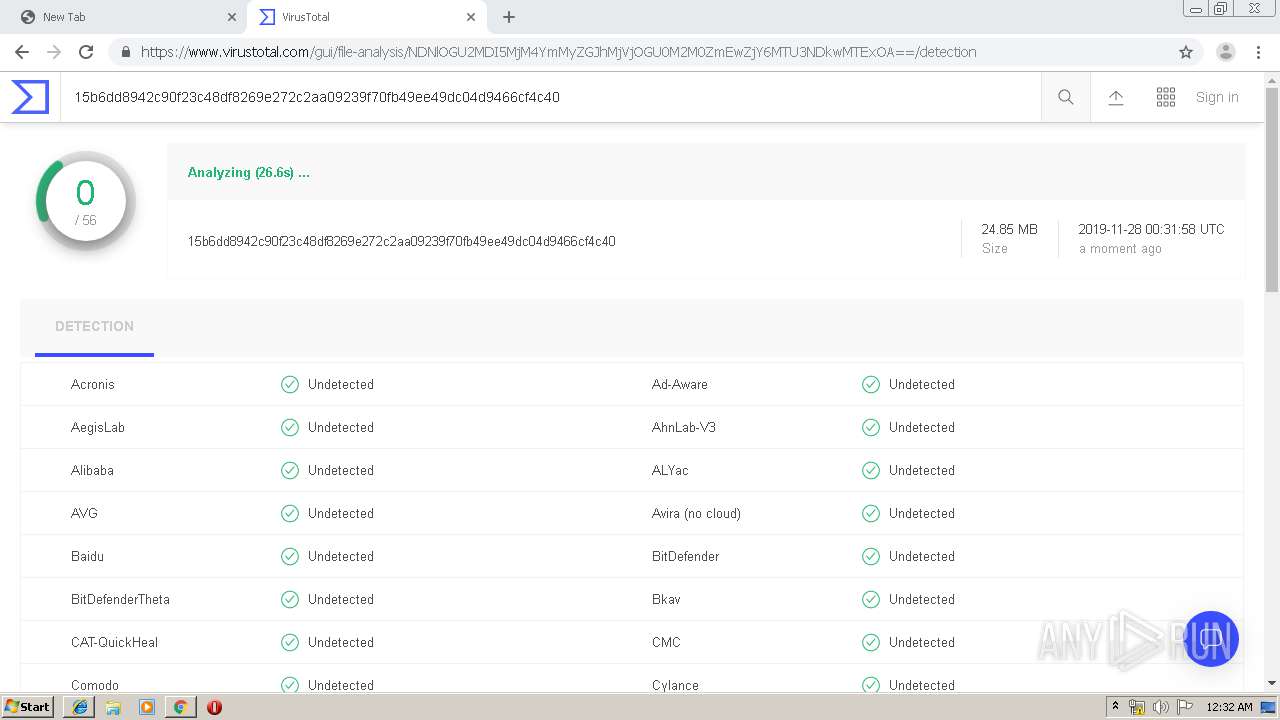
Task: Click the browser forward arrow
Action: [54, 52]
